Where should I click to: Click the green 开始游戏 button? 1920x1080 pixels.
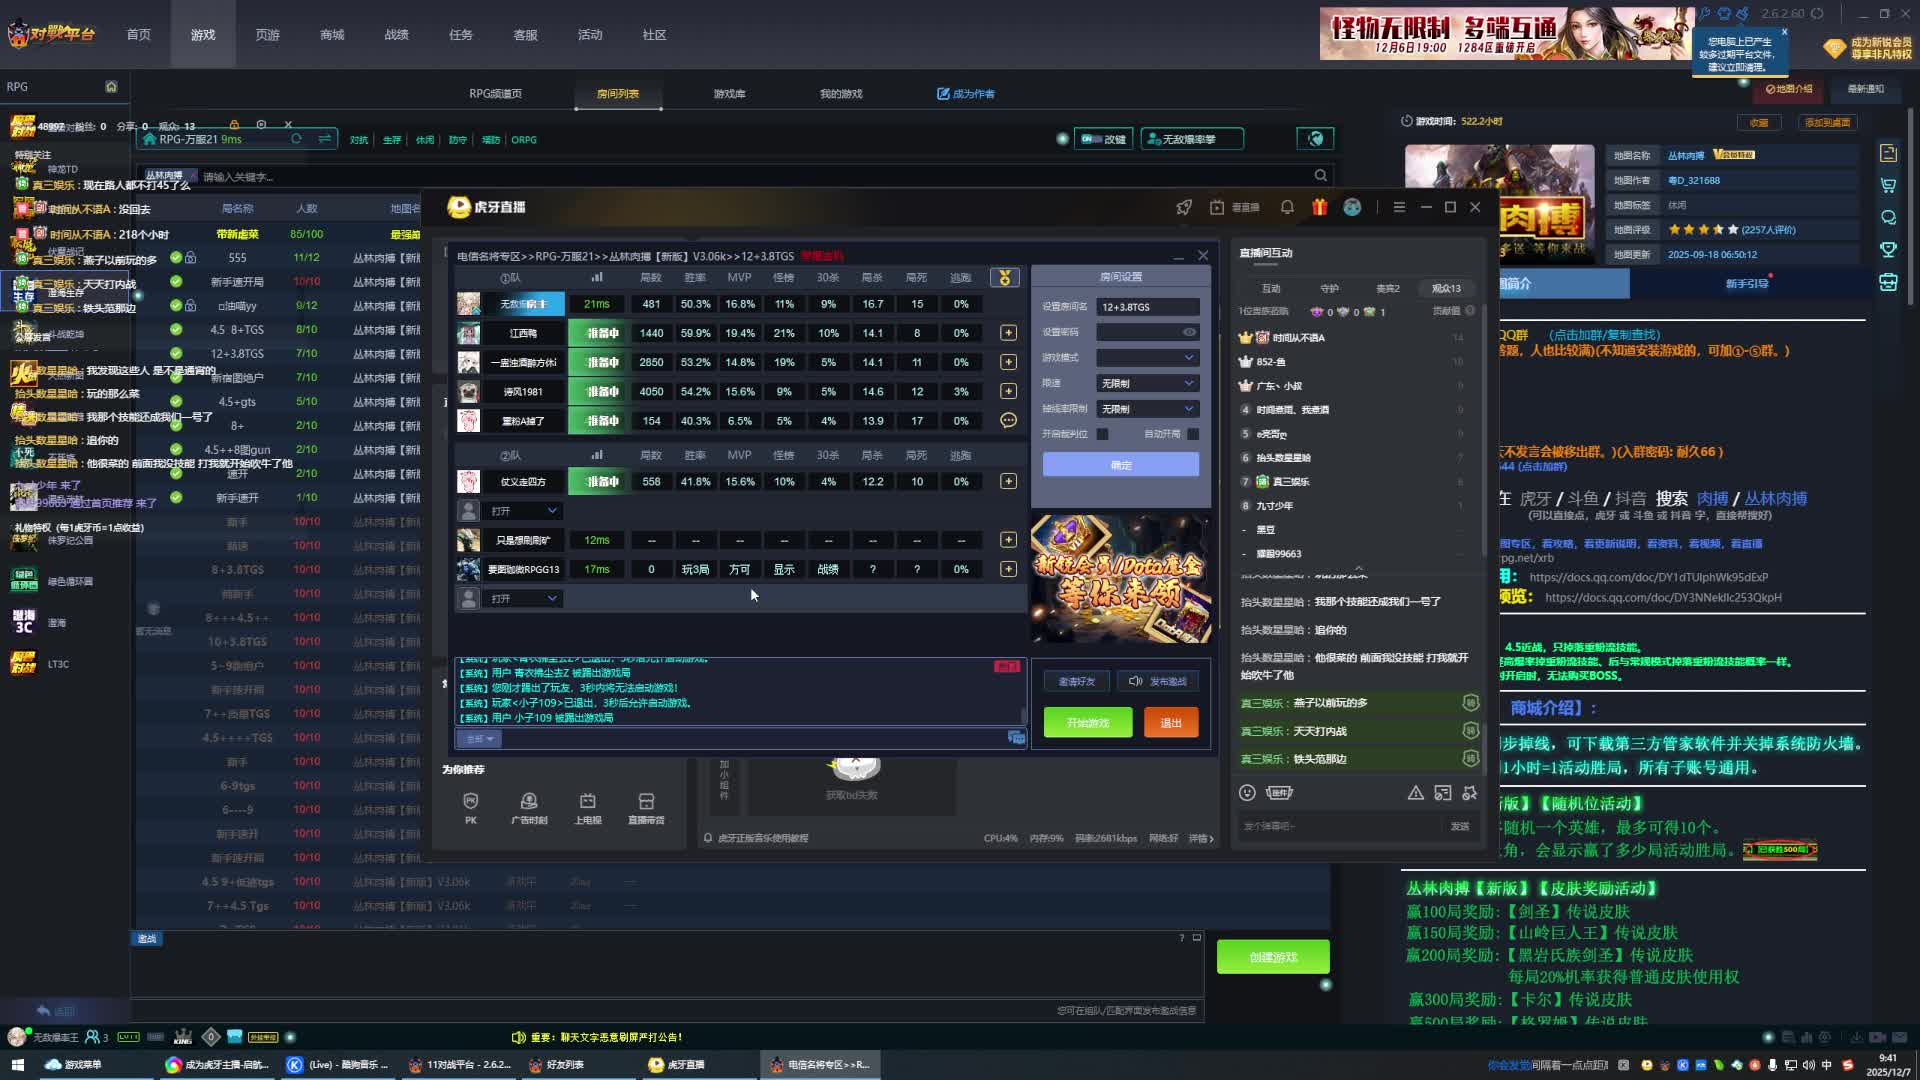[x=1088, y=722]
